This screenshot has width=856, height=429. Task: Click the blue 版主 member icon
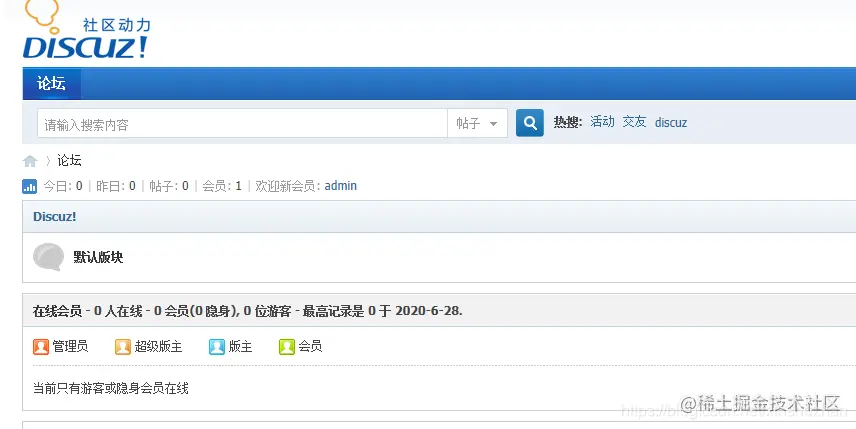point(217,347)
